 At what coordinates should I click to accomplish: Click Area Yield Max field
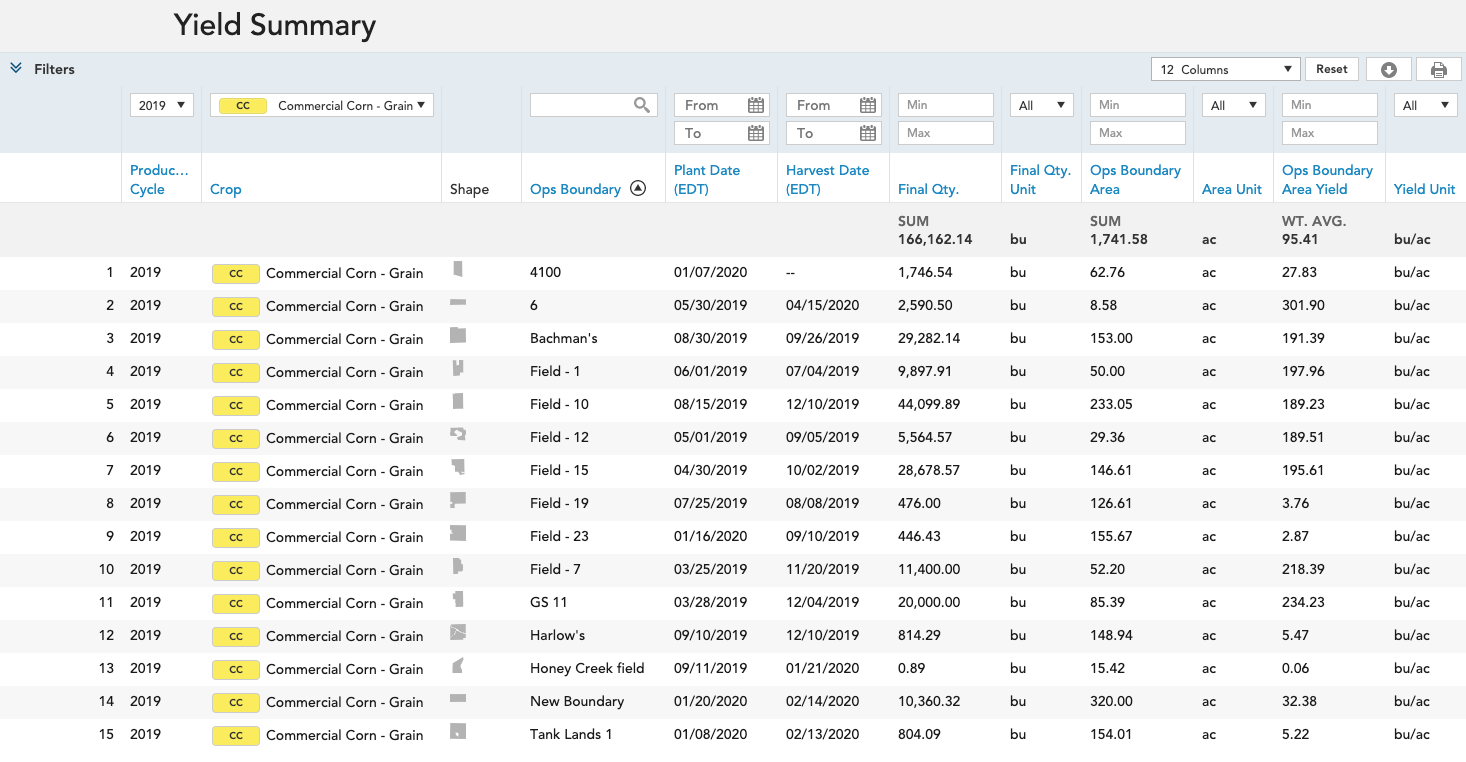pyautogui.click(x=1330, y=133)
